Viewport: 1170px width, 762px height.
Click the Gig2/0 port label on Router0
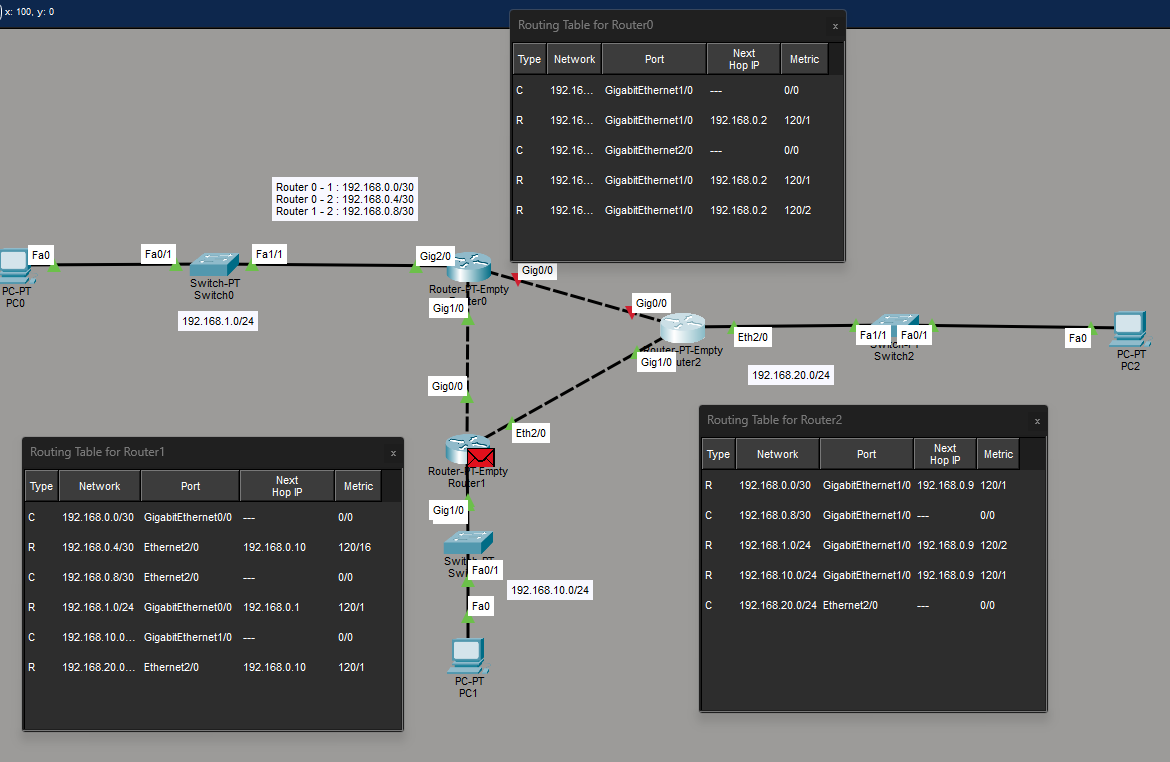point(435,256)
